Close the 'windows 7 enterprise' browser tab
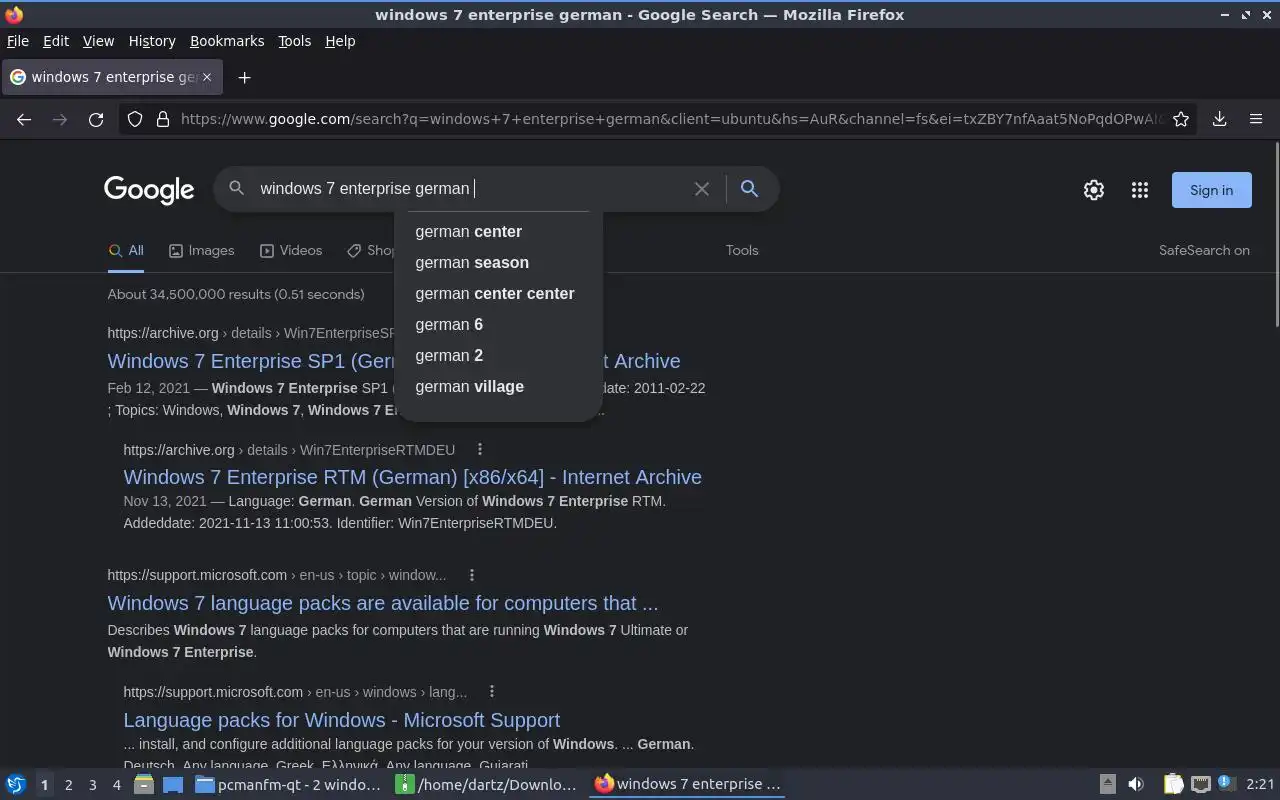This screenshot has width=1280, height=800. [x=207, y=77]
